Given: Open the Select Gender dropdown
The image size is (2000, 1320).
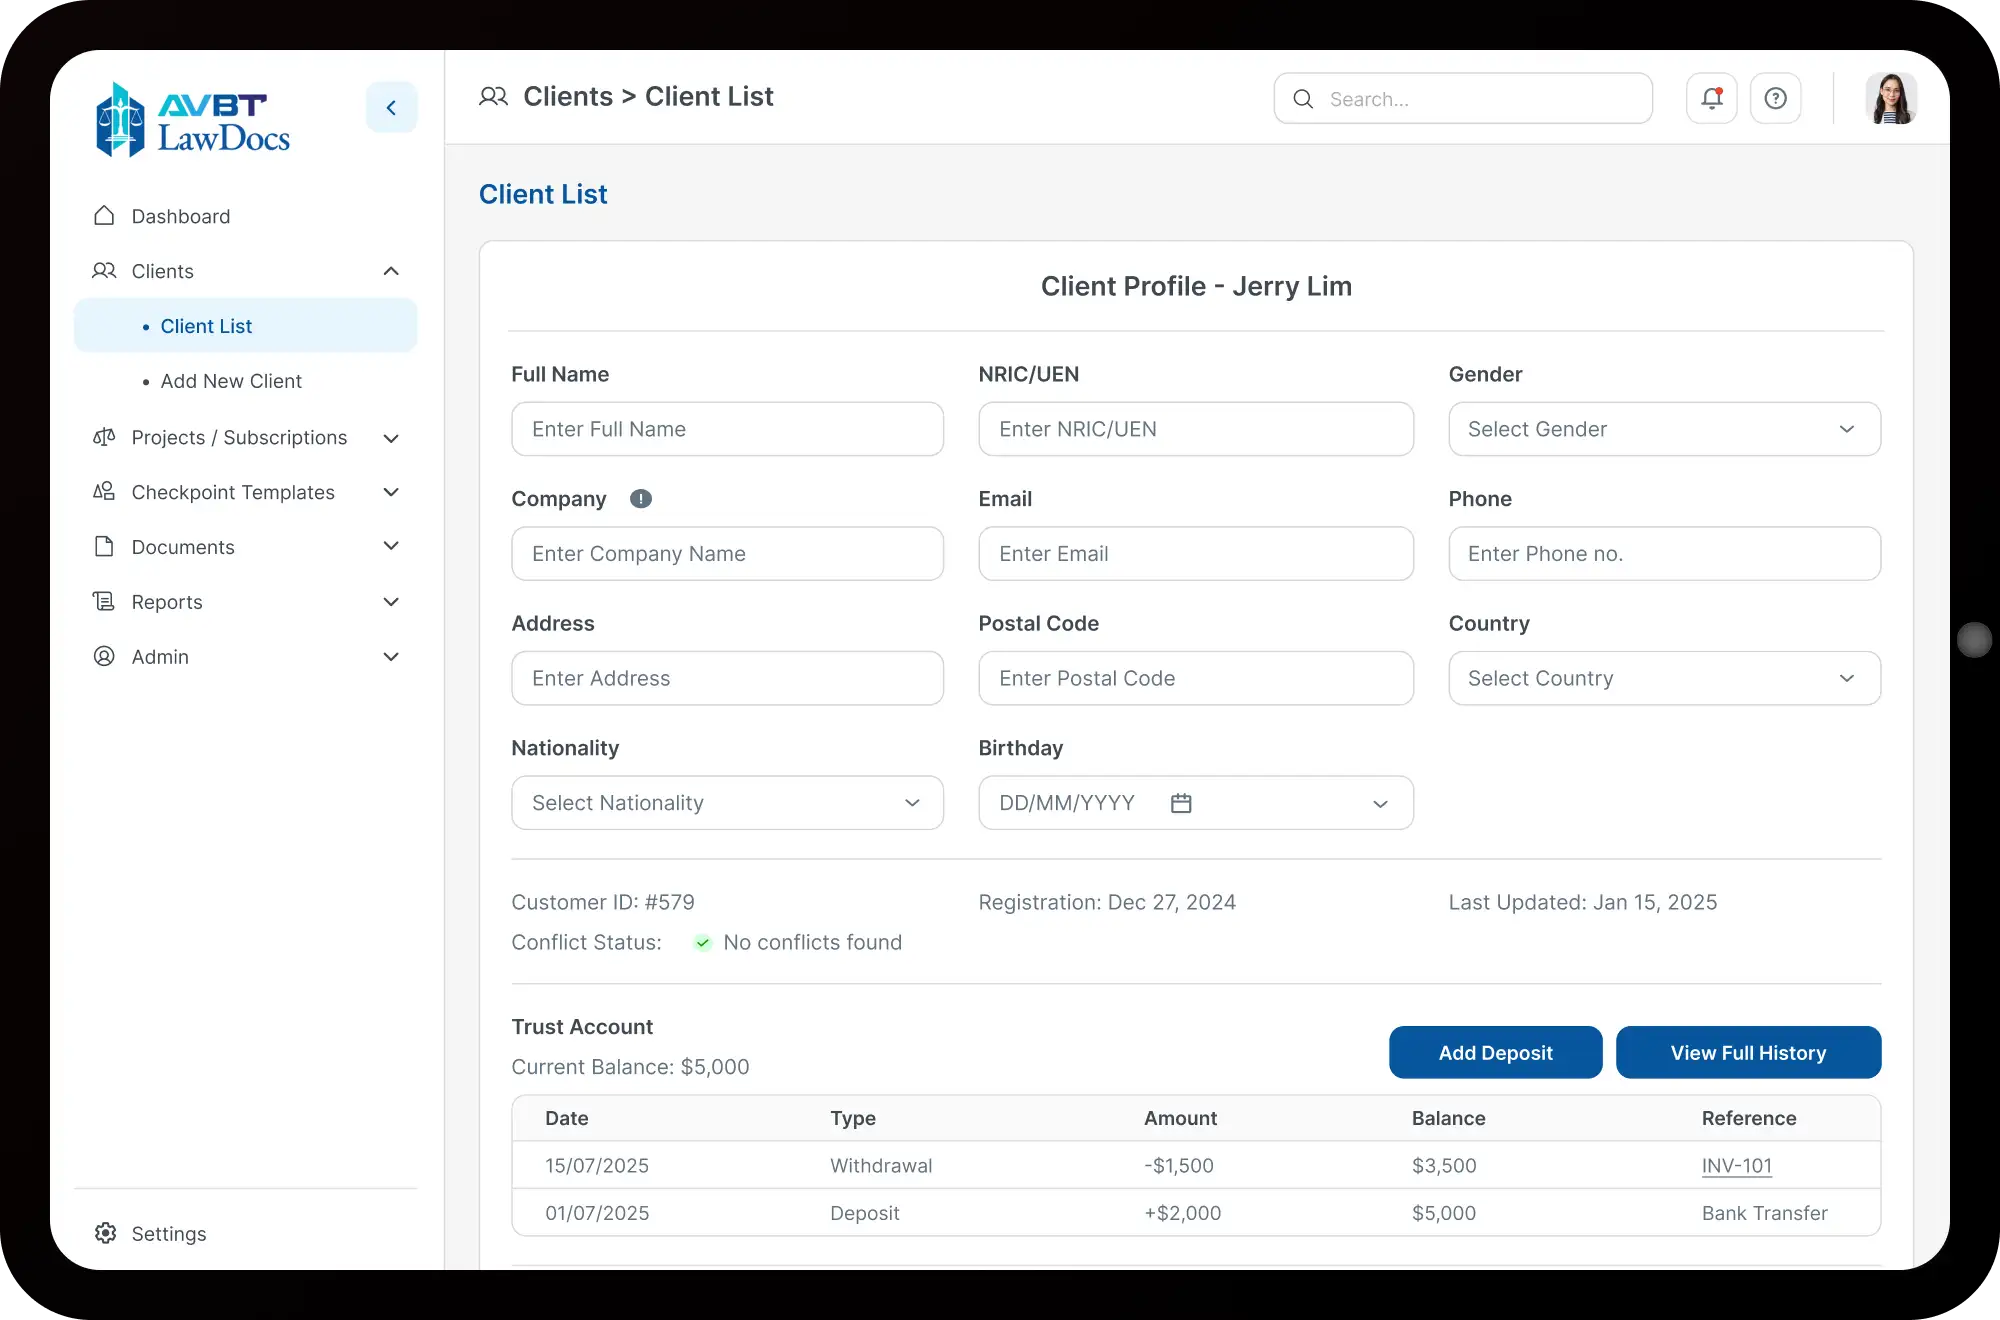Looking at the screenshot, I should [x=1664, y=429].
